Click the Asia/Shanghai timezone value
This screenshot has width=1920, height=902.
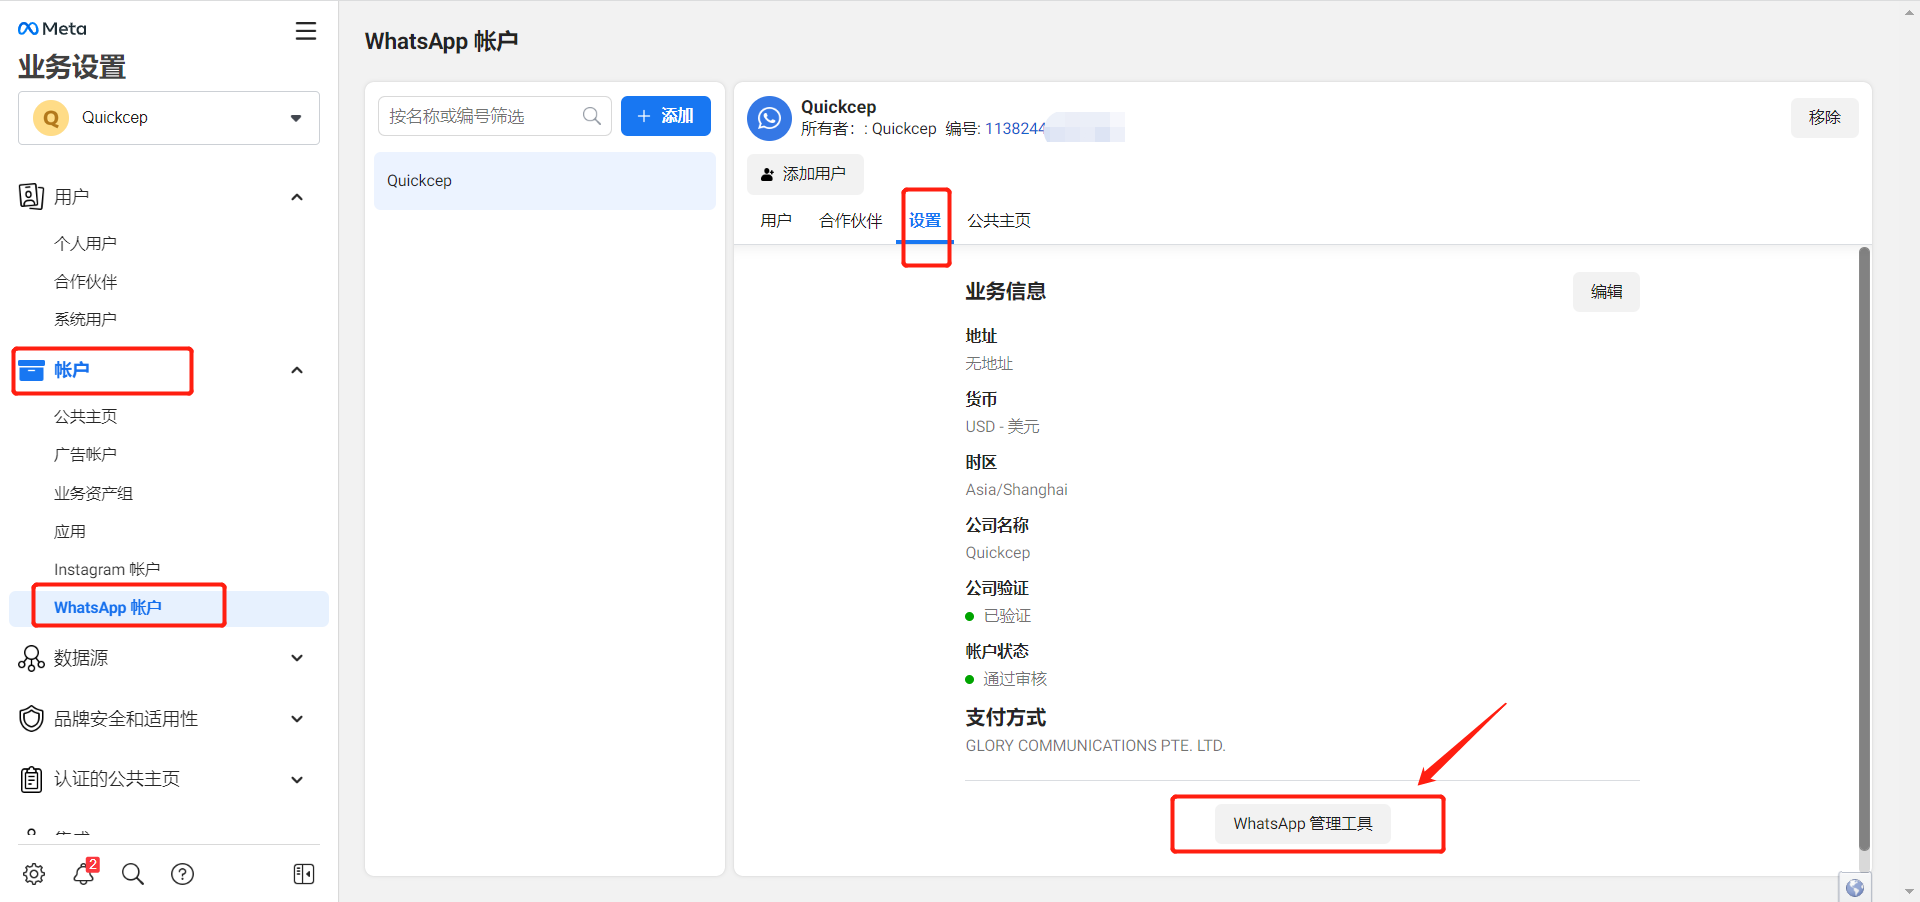point(1016,490)
